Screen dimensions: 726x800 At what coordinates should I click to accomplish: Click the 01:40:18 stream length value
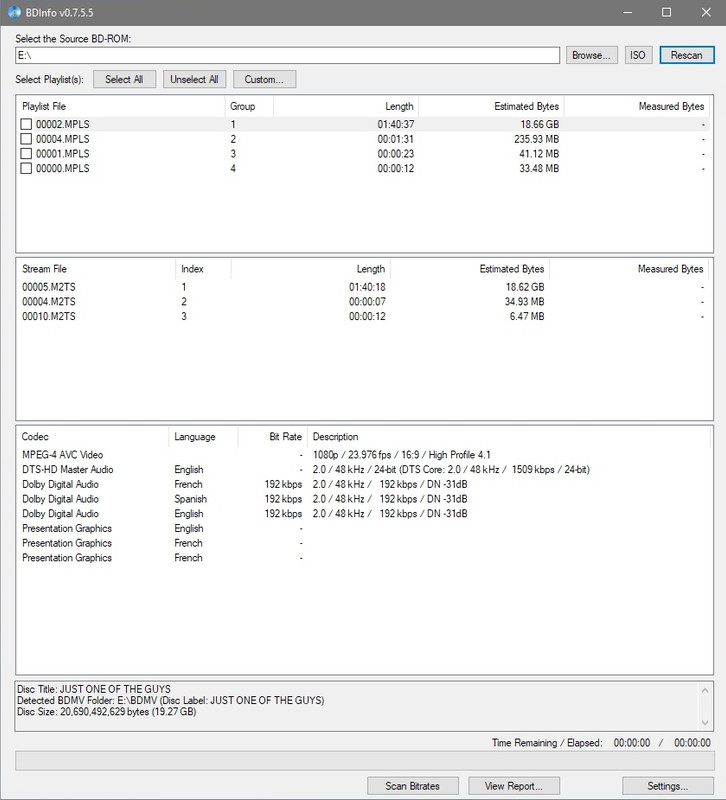point(367,287)
